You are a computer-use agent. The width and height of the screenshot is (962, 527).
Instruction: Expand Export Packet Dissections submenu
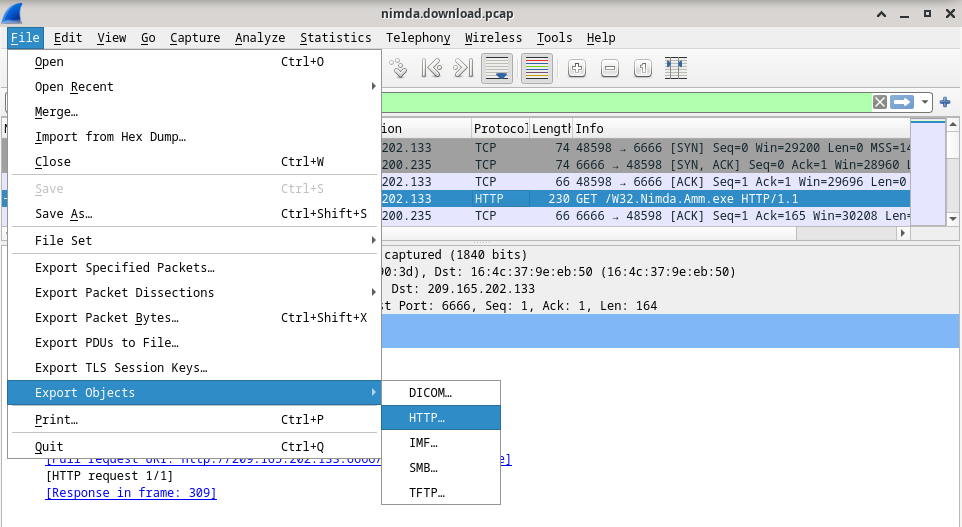(x=194, y=293)
